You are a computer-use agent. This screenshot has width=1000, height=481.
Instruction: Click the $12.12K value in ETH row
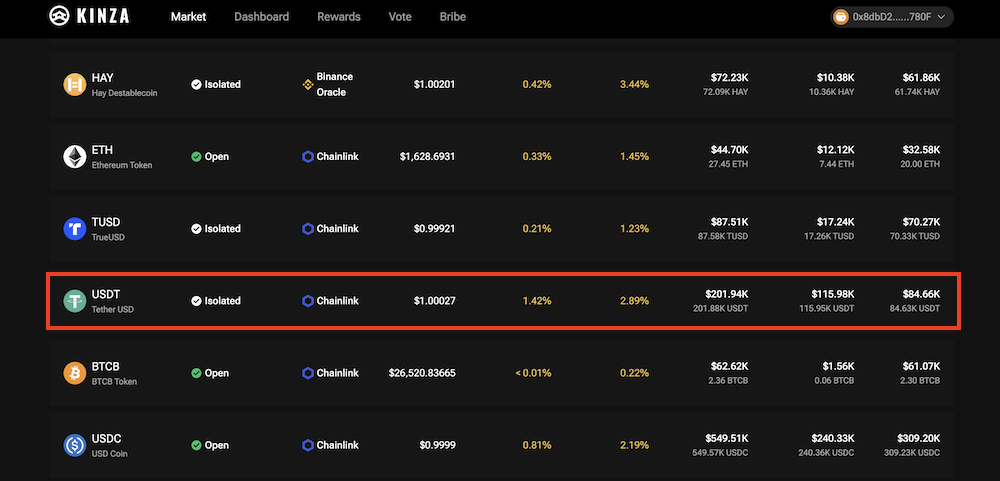pyautogui.click(x=835, y=150)
